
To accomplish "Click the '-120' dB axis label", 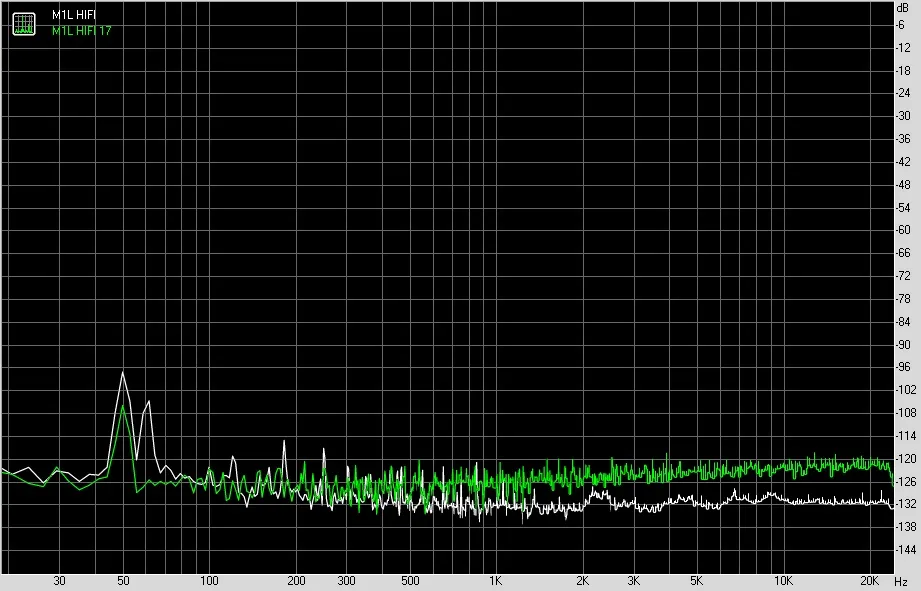I will (905, 459).
